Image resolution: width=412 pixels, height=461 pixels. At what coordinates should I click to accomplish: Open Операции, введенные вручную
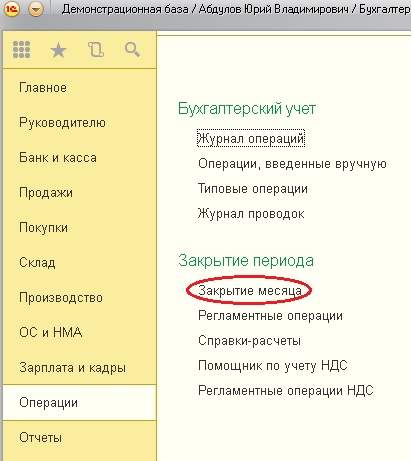(292, 164)
